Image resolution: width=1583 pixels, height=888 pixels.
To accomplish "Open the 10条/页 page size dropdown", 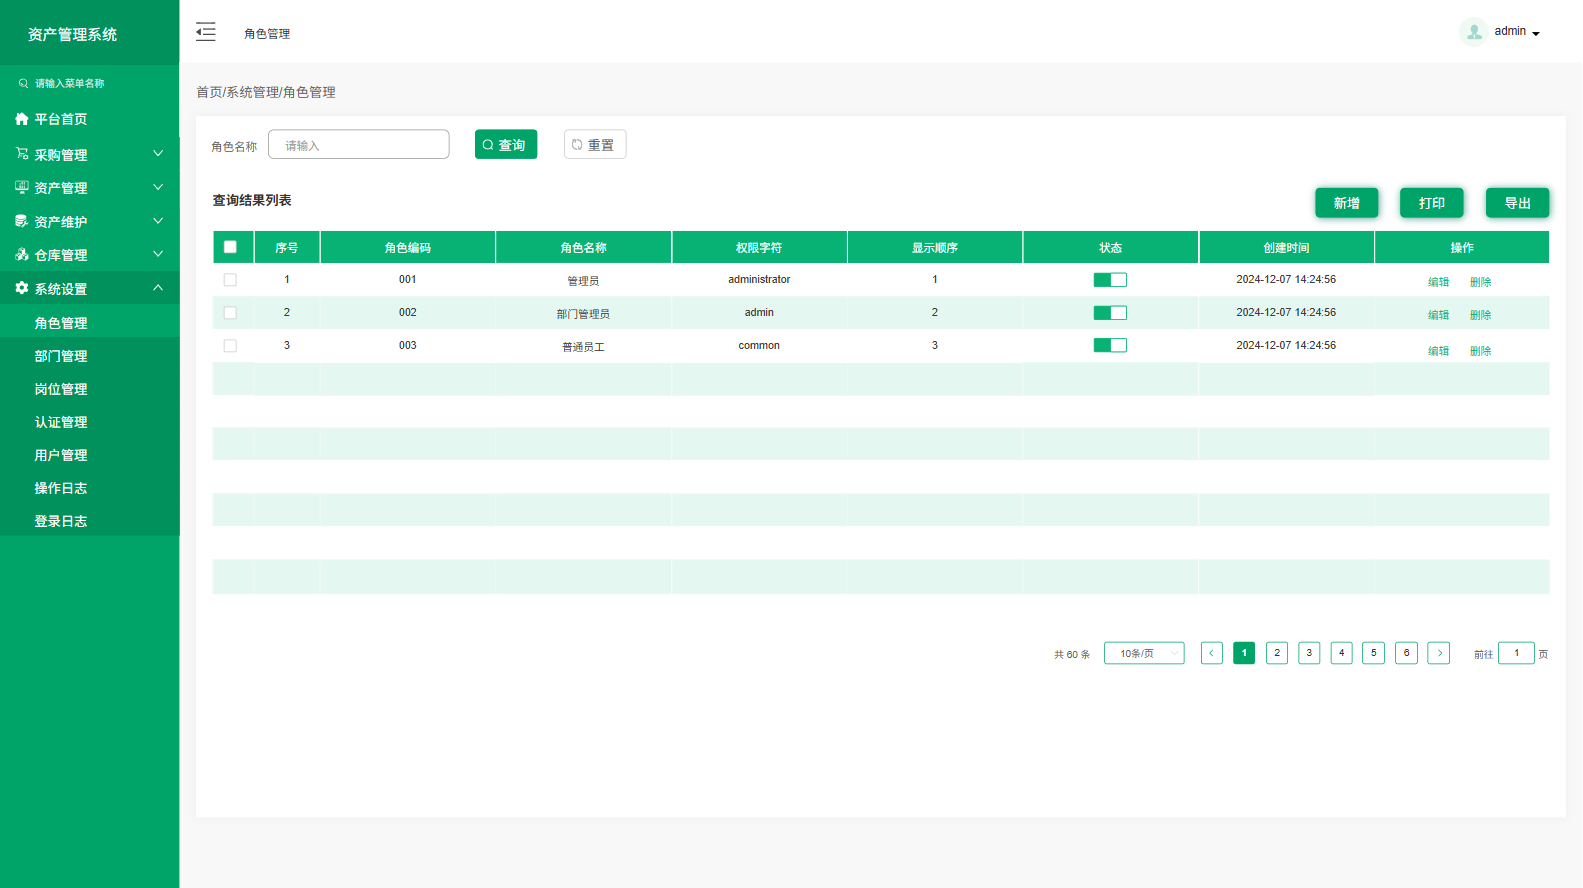I will [x=1144, y=653].
